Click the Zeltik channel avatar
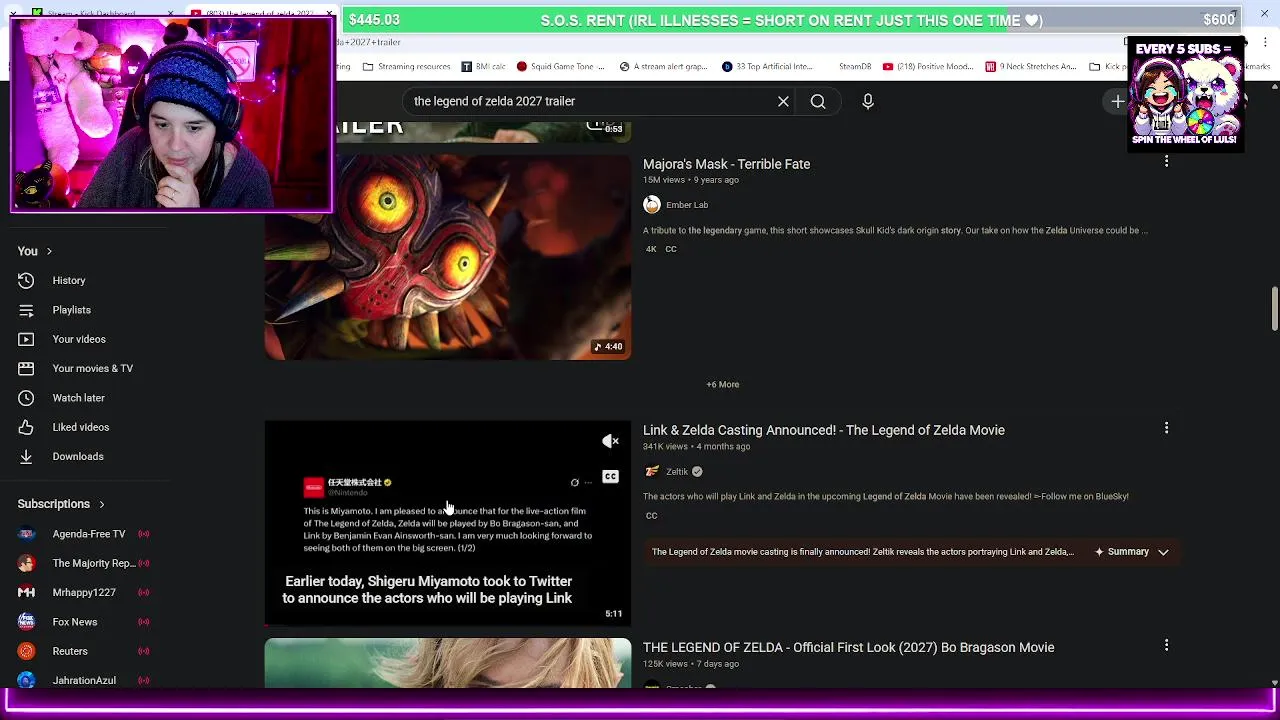This screenshot has width=1280, height=720. [652, 472]
